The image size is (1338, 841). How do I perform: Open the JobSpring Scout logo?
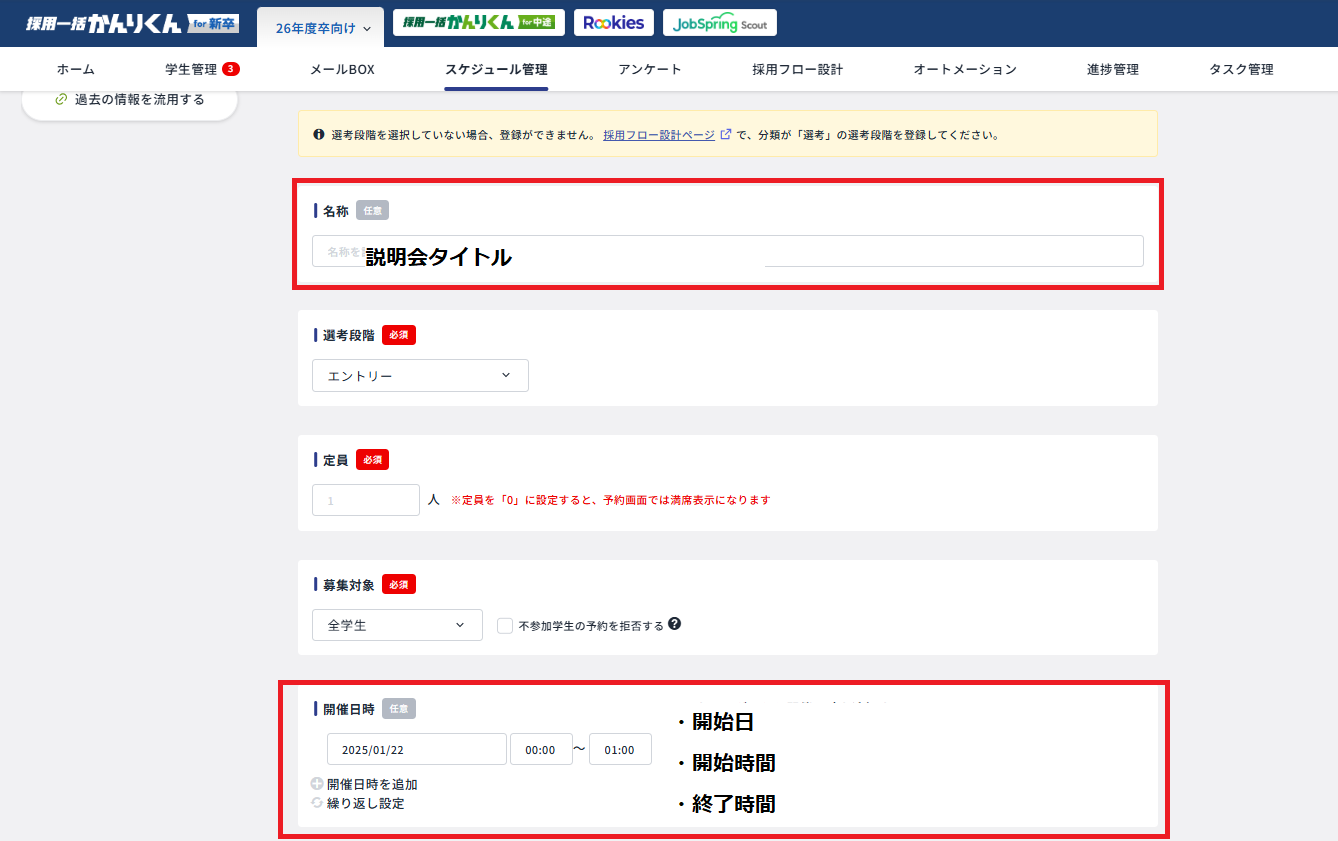pos(719,22)
